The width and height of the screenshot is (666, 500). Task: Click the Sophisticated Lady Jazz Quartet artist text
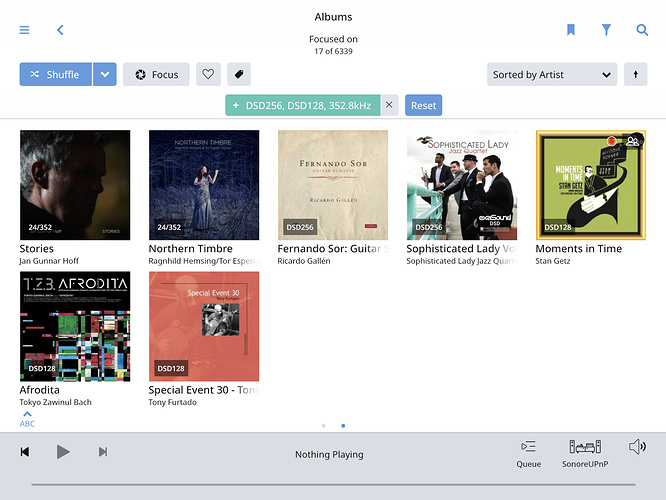click(x=462, y=261)
